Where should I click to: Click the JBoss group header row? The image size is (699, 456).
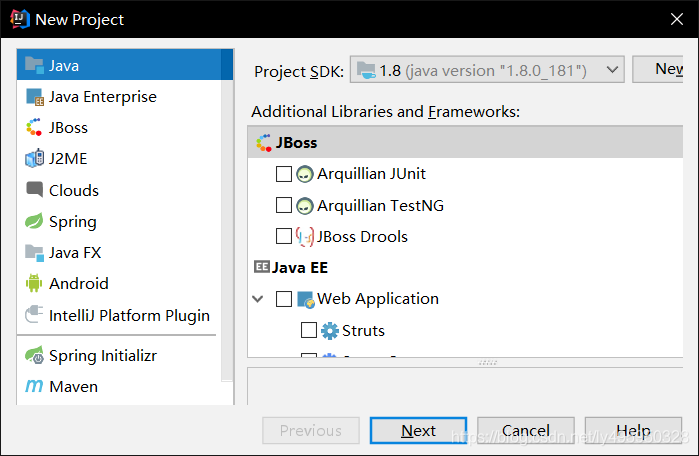coord(465,142)
